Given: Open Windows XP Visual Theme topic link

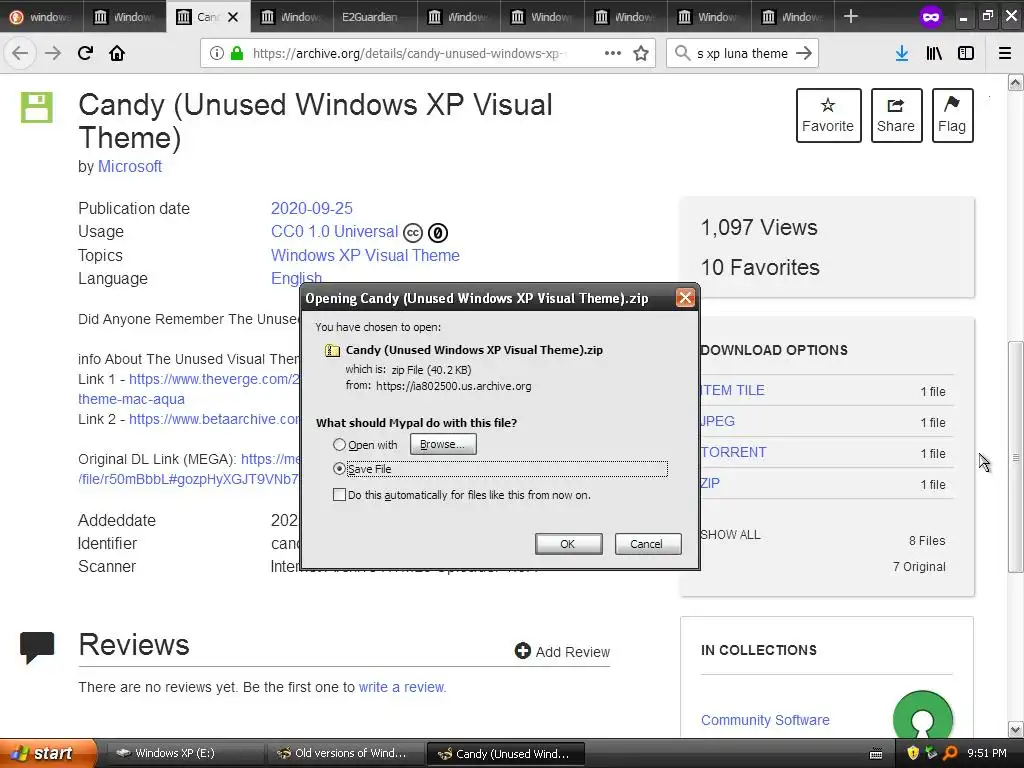Looking at the screenshot, I should click(365, 255).
